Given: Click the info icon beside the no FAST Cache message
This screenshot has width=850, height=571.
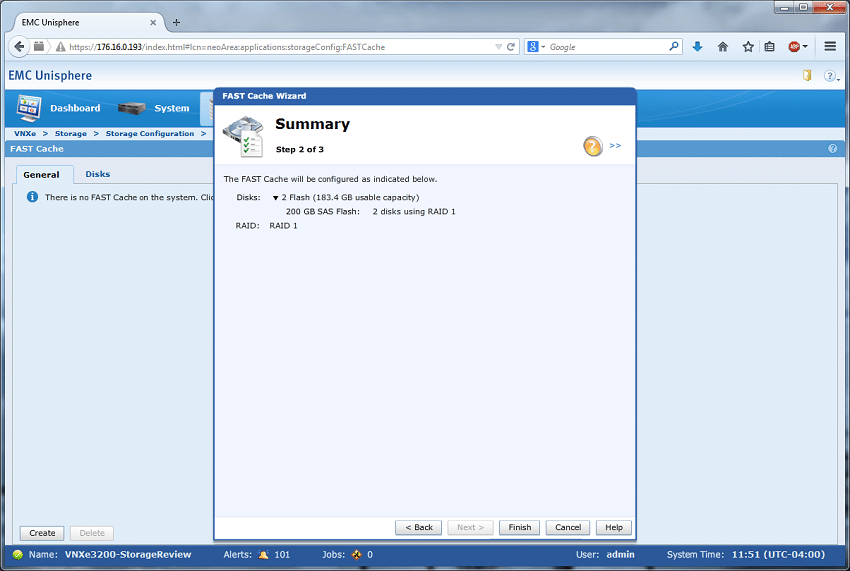Looking at the screenshot, I should pos(33,197).
